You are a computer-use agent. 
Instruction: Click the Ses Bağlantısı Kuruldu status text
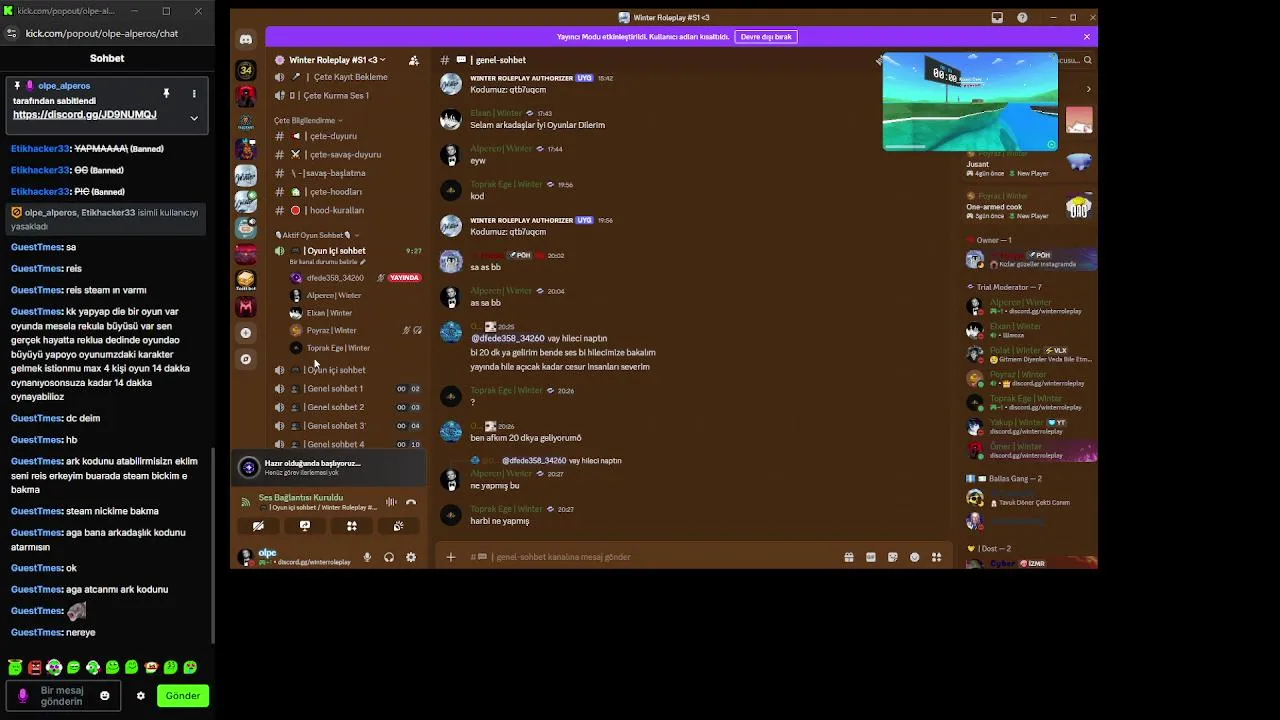tap(301, 498)
